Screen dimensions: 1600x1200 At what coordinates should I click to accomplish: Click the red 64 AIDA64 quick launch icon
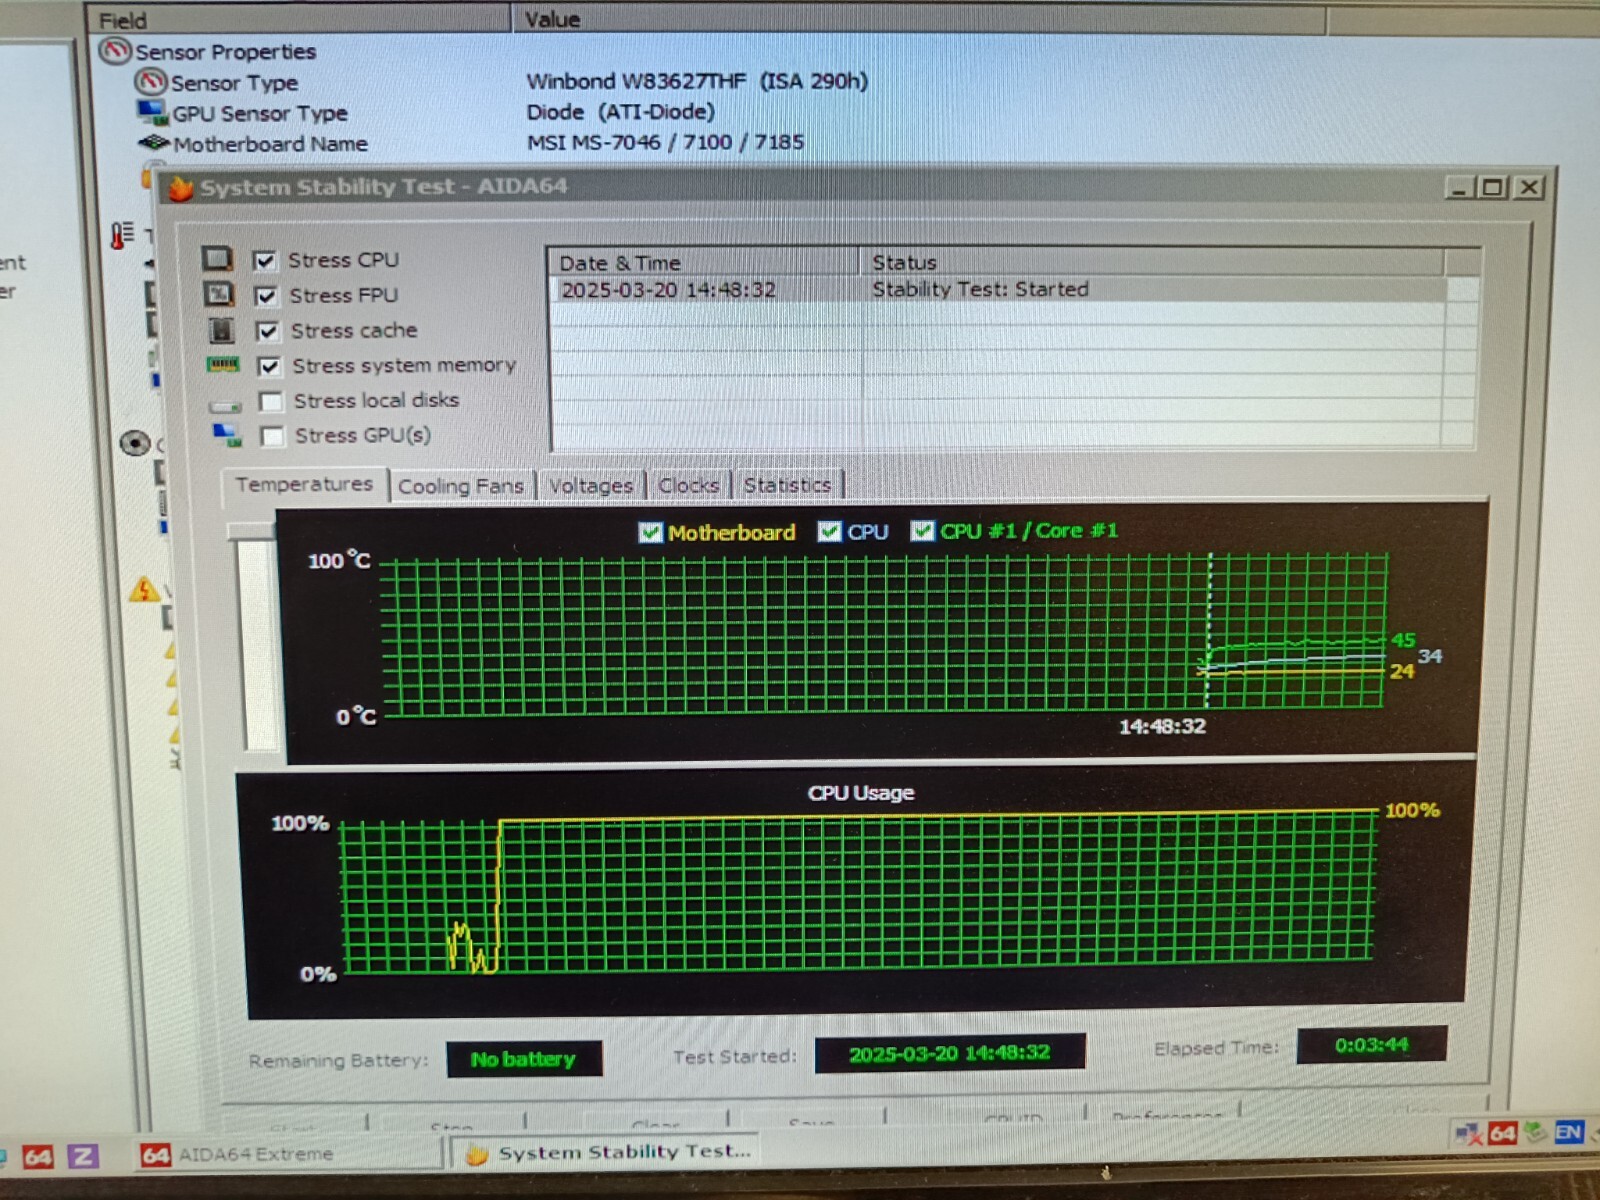[x=38, y=1157]
